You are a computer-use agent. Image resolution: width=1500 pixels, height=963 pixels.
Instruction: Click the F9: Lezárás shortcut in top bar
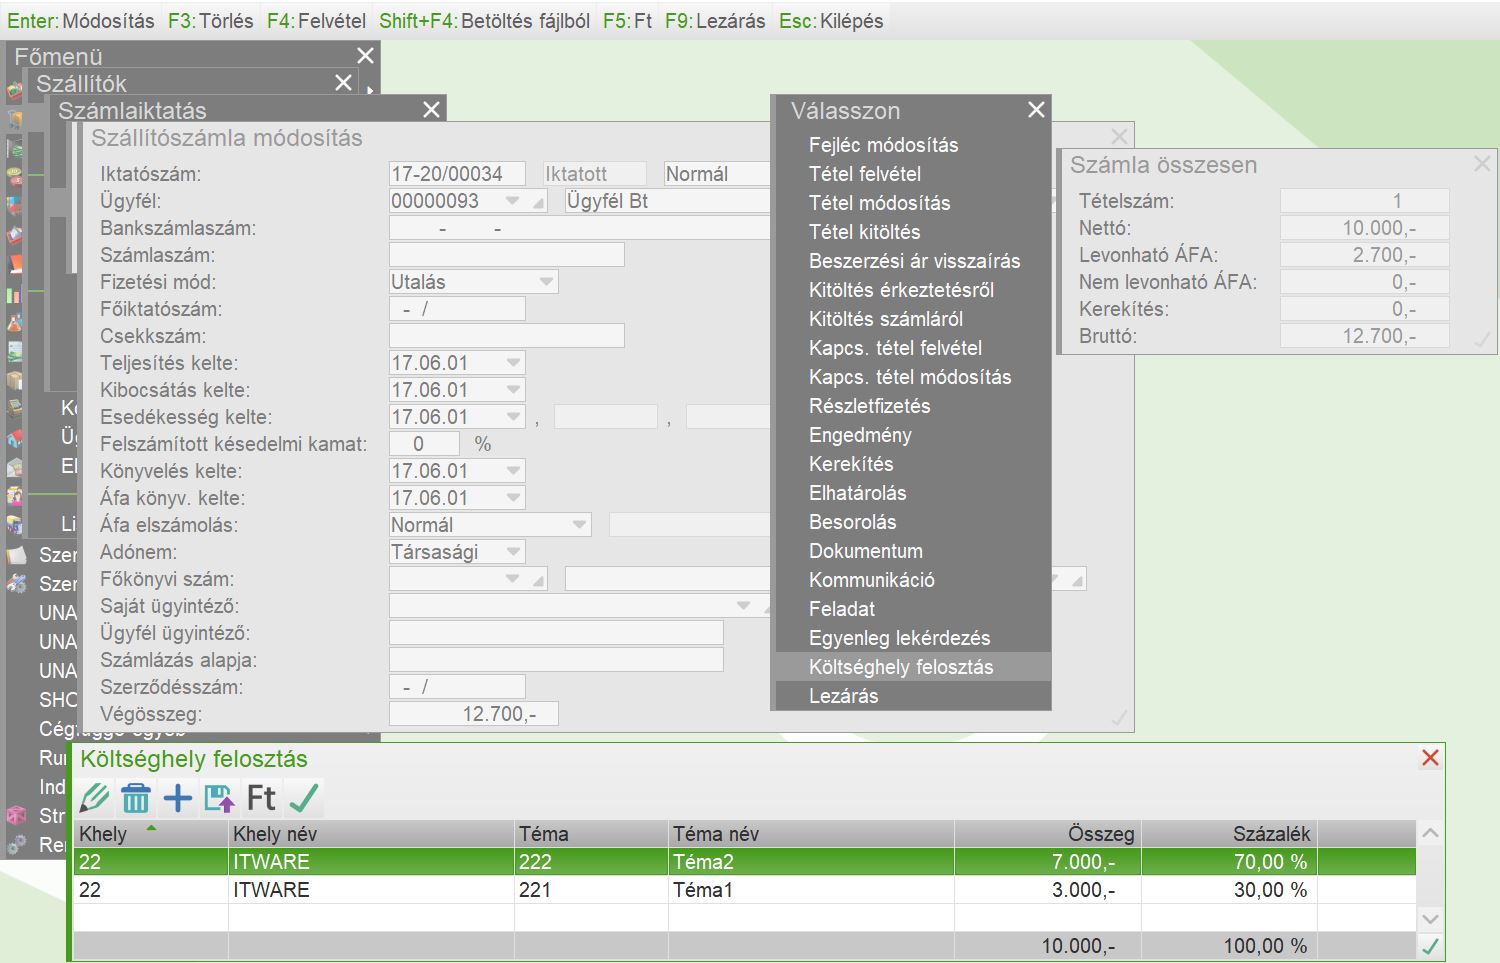[x=716, y=21]
